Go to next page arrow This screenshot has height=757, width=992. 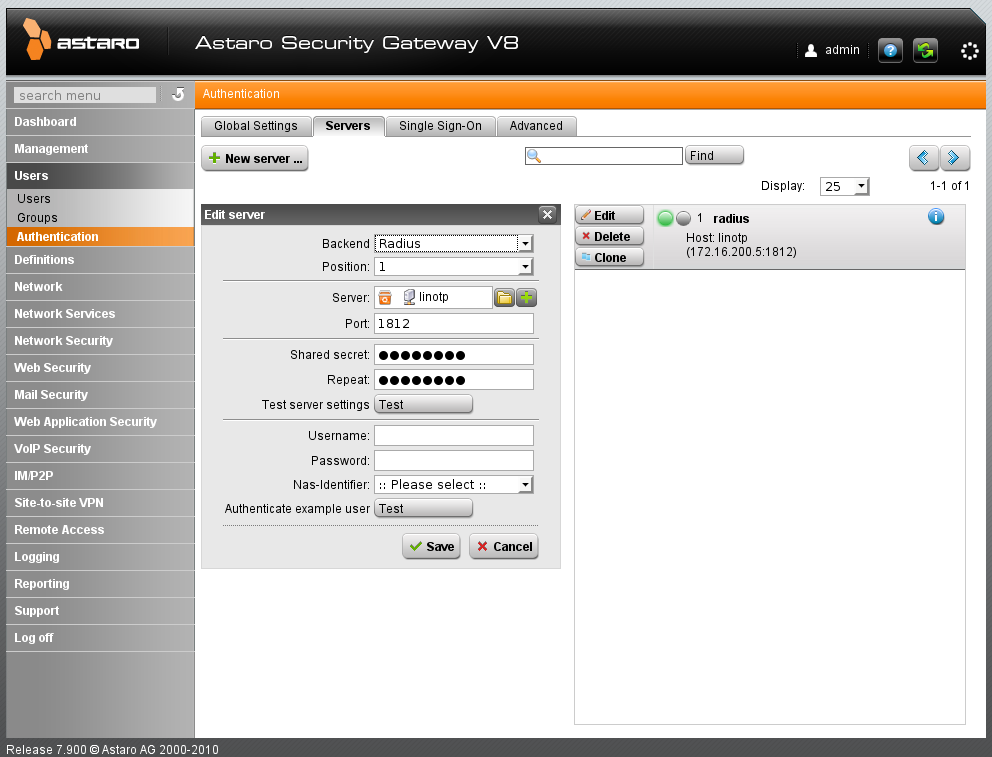[955, 157]
